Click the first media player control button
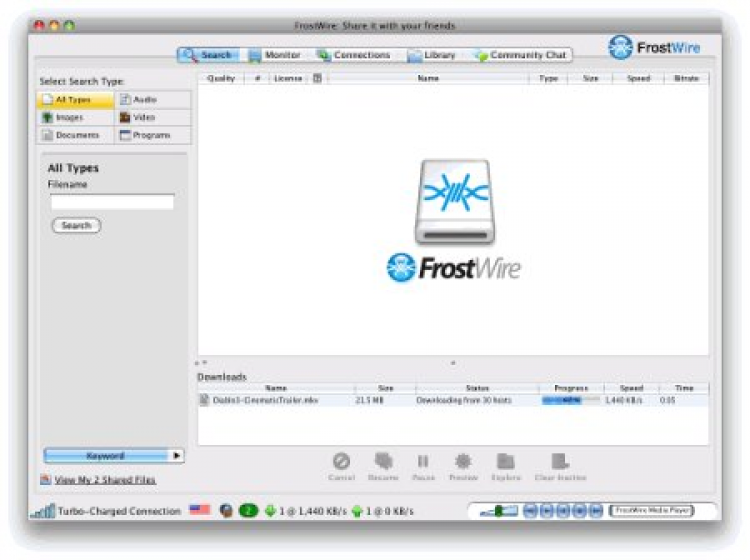The height and width of the screenshot is (560, 750). point(530,511)
